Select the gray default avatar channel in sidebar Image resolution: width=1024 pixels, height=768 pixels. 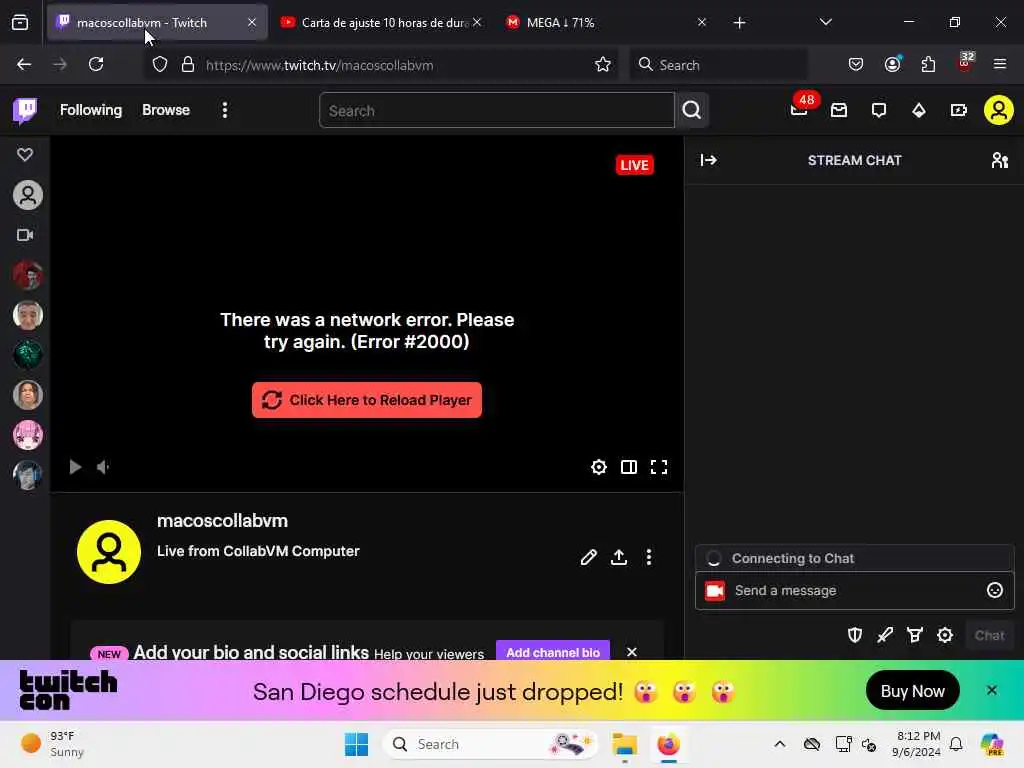tap(28, 195)
